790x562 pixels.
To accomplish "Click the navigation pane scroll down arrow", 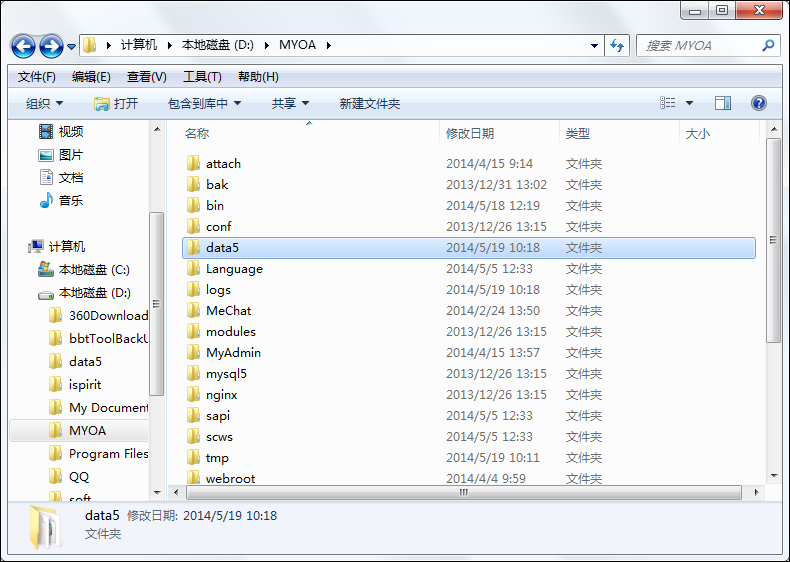I will click(157, 492).
